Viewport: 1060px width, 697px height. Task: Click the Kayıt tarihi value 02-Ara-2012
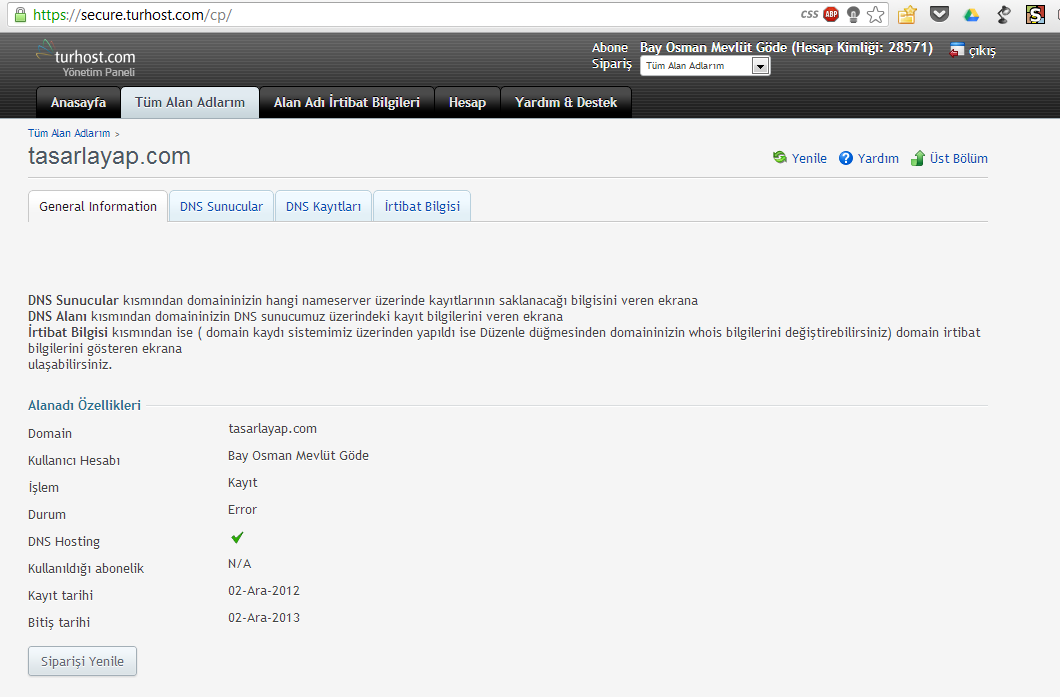[264, 591]
